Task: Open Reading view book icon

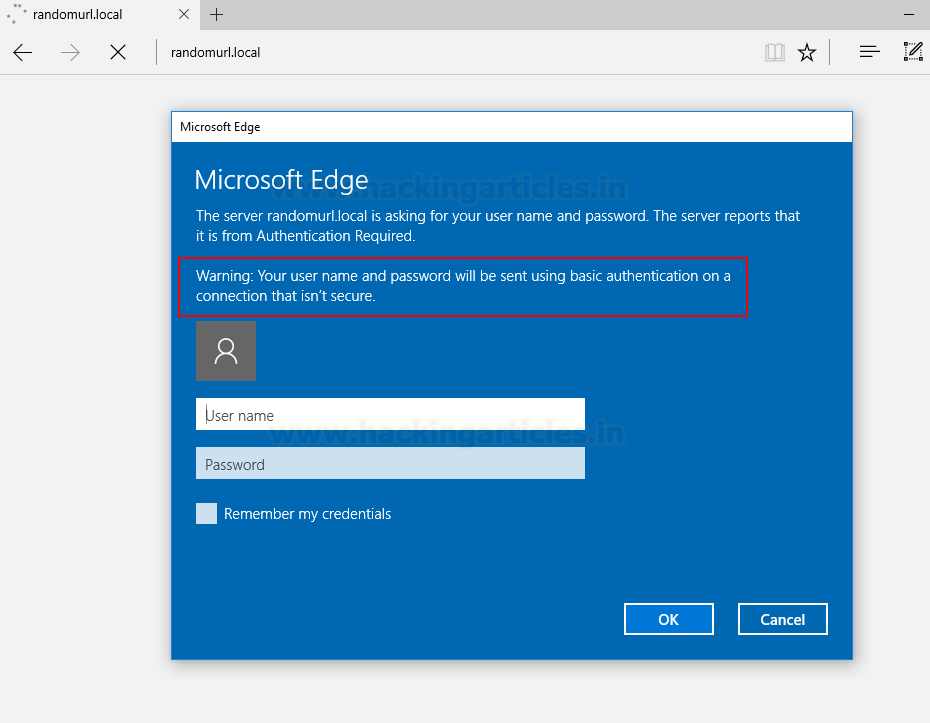Action: (x=775, y=53)
